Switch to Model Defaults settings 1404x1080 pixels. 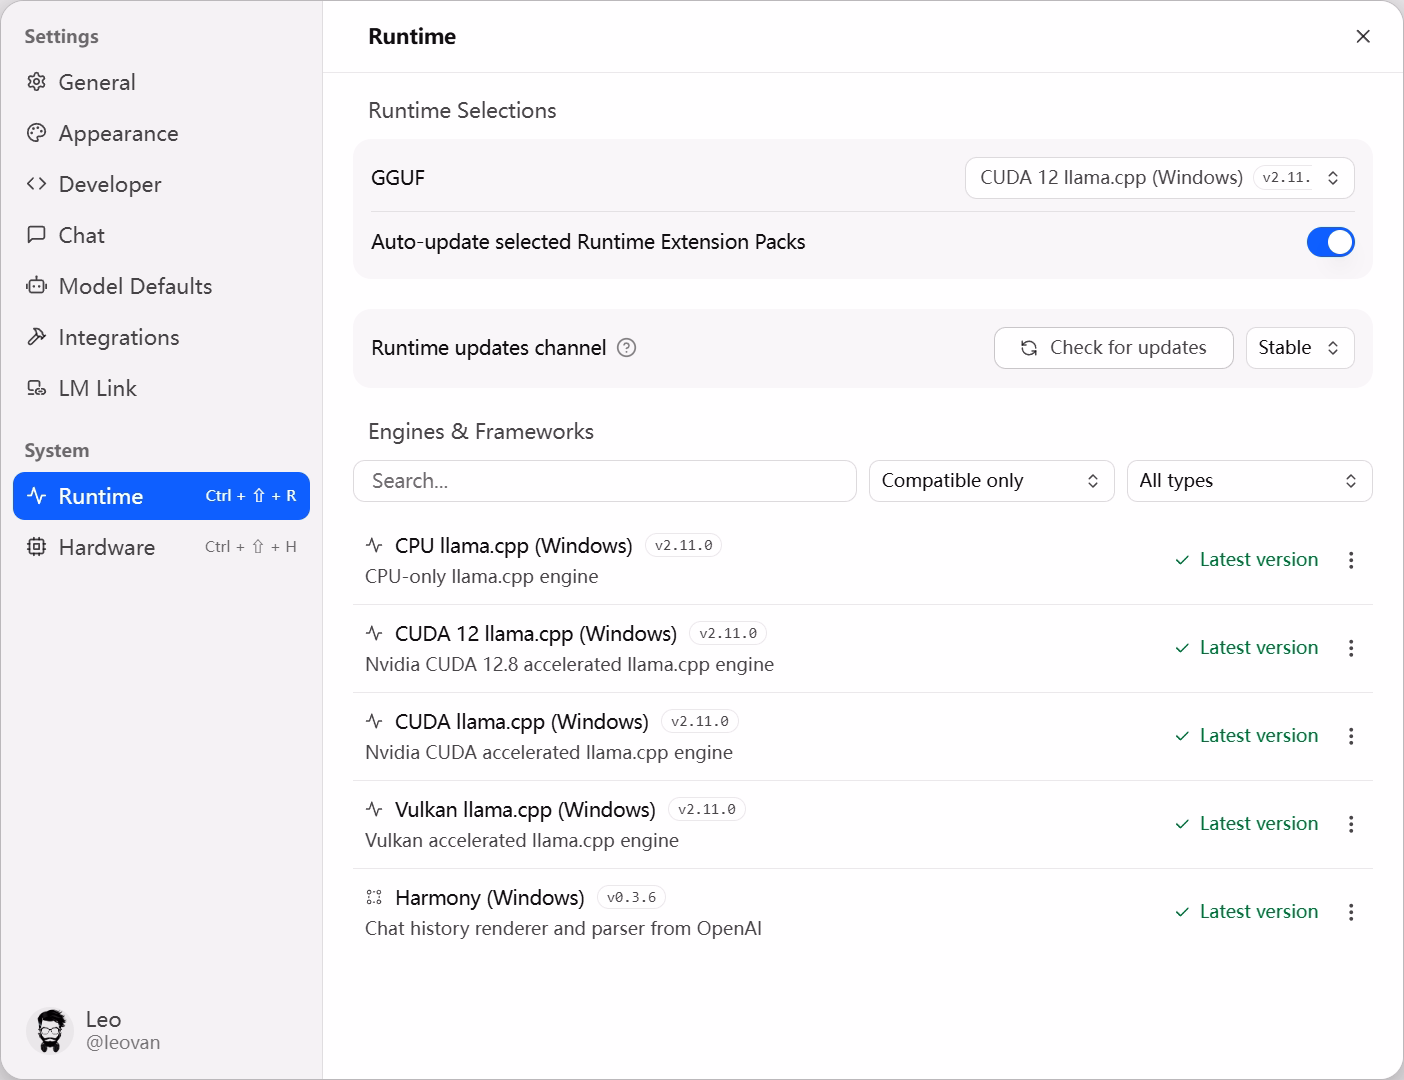135,287
